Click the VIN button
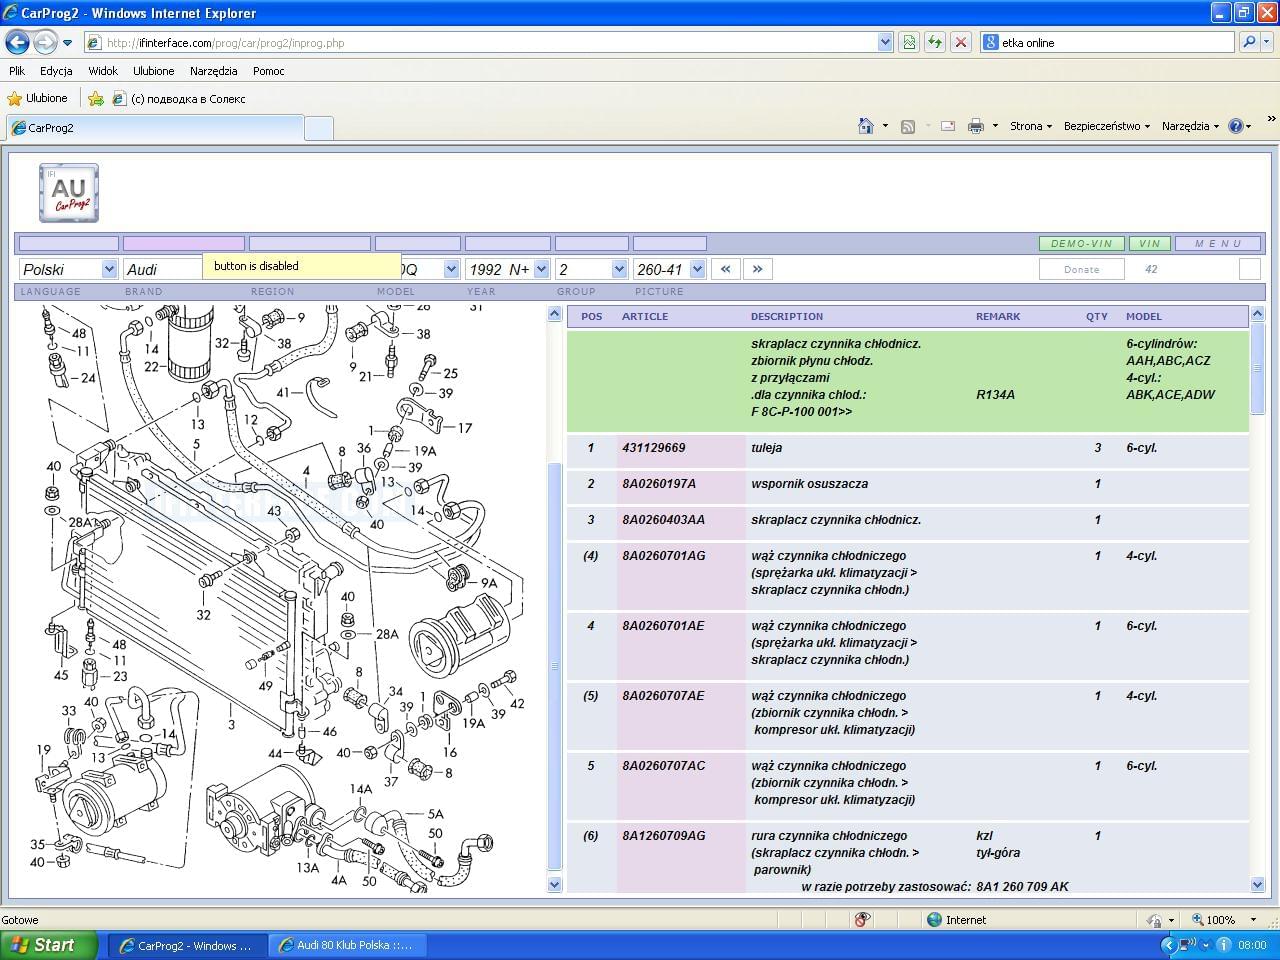Screen dimensions: 1280x960 (1150, 243)
